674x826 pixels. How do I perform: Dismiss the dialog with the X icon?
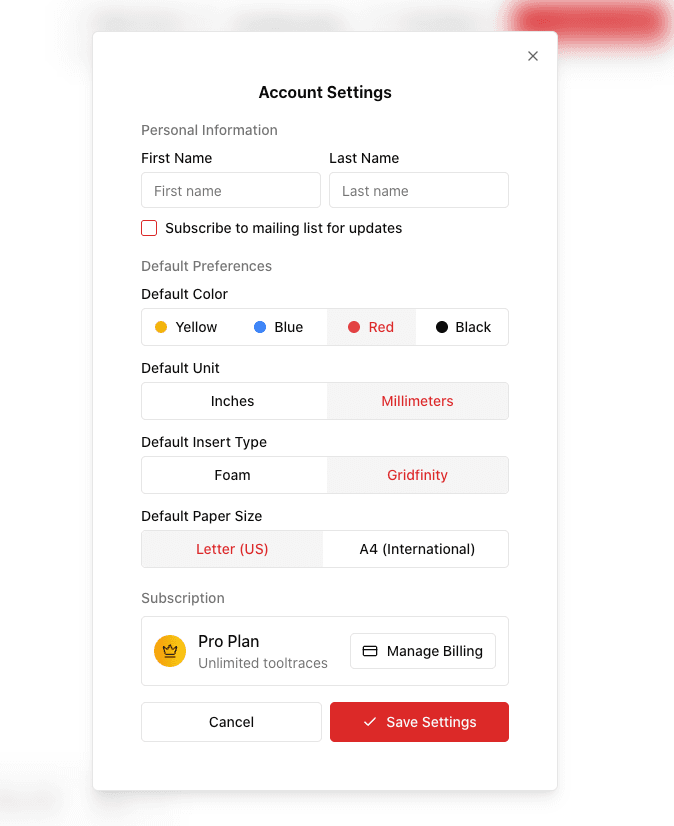click(533, 56)
